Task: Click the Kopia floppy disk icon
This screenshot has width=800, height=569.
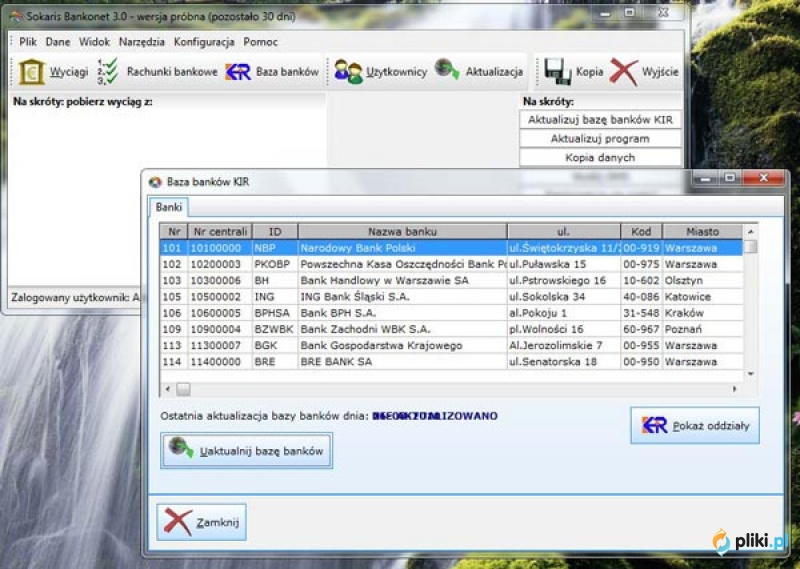Action: tap(557, 71)
